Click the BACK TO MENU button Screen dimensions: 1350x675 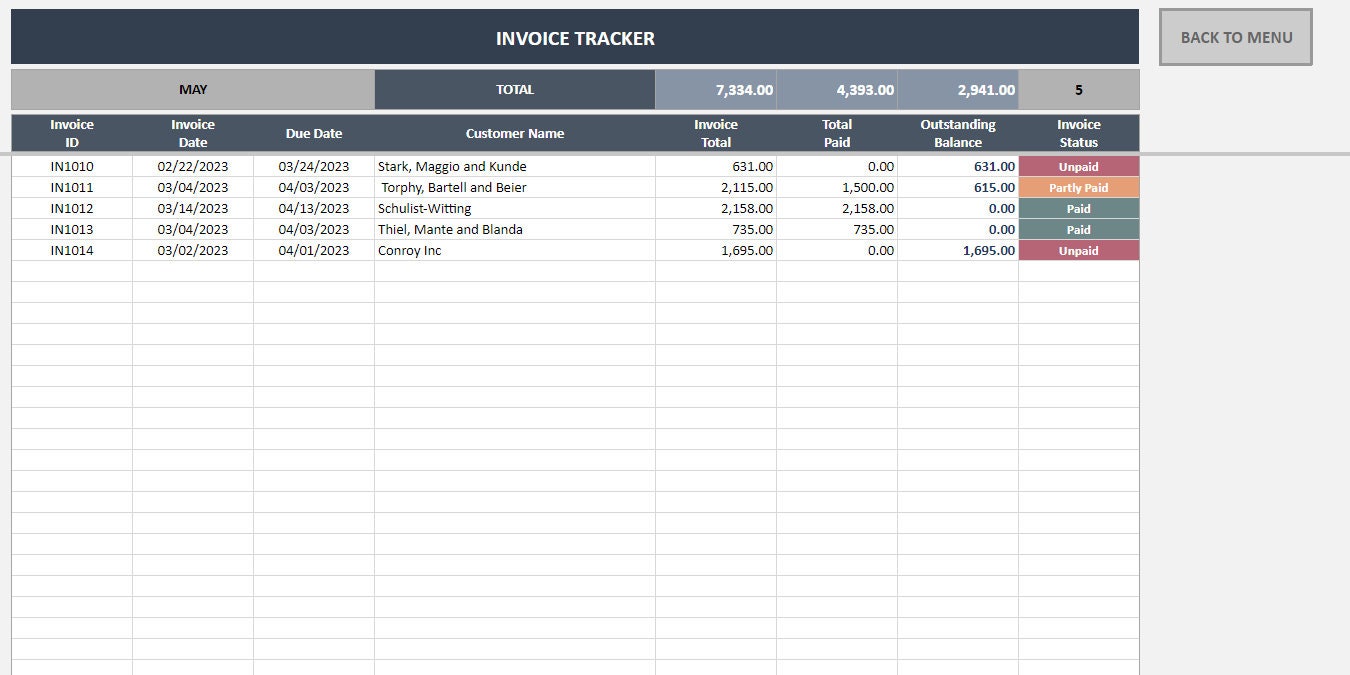tap(1236, 37)
